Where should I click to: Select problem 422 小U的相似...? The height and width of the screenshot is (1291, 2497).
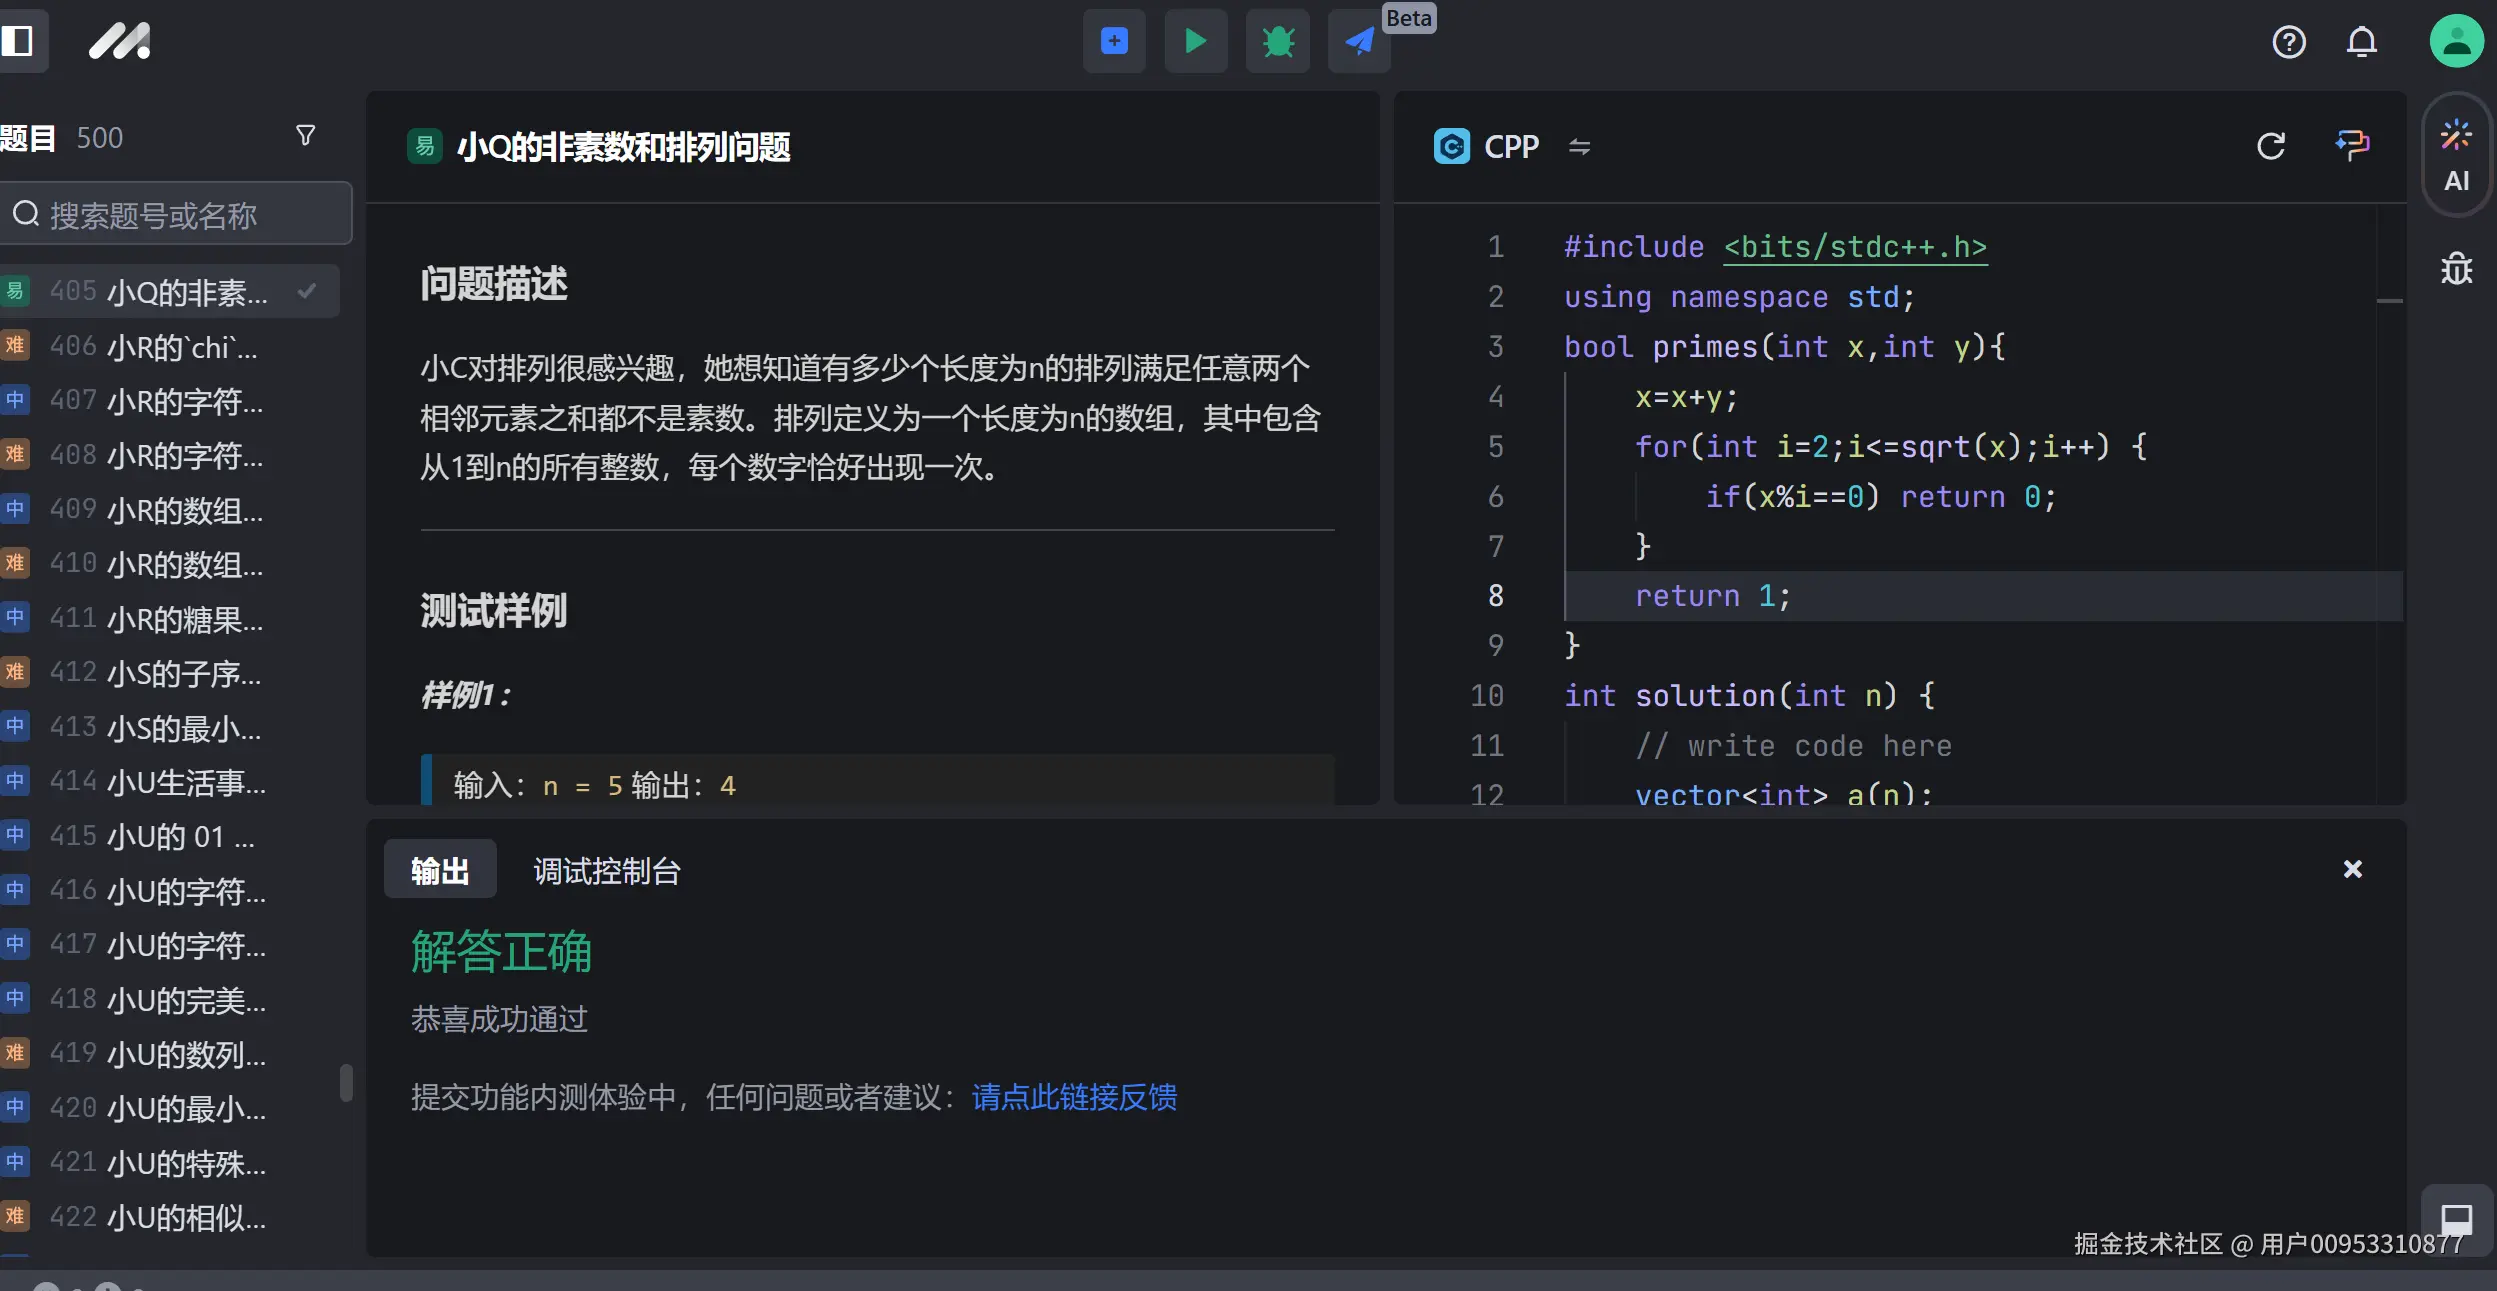[x=168, y=1217]
